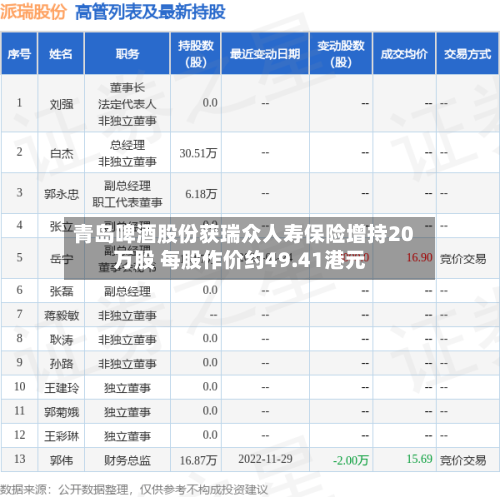Screen dimensions: 500x497
Task: Click the 序号 column header
Action: [x=19, y=54]
